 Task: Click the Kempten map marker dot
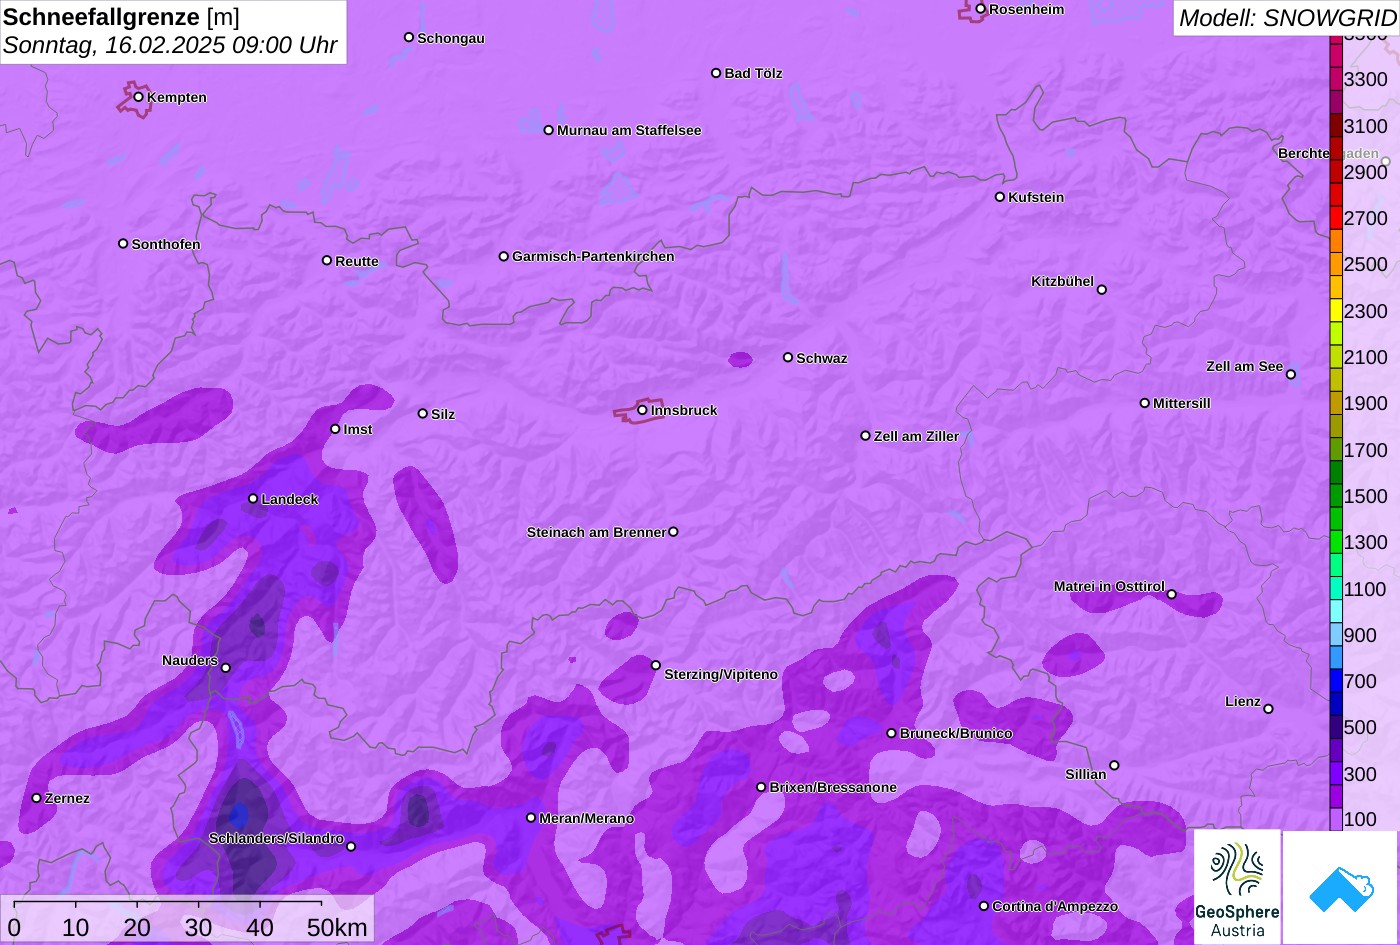139,97
